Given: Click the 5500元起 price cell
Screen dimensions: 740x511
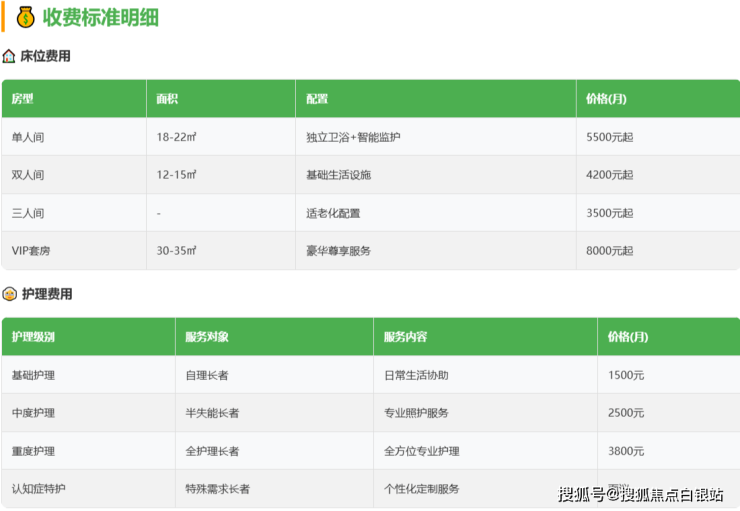Looking at the screenshot, I should (x=609, y=137).
